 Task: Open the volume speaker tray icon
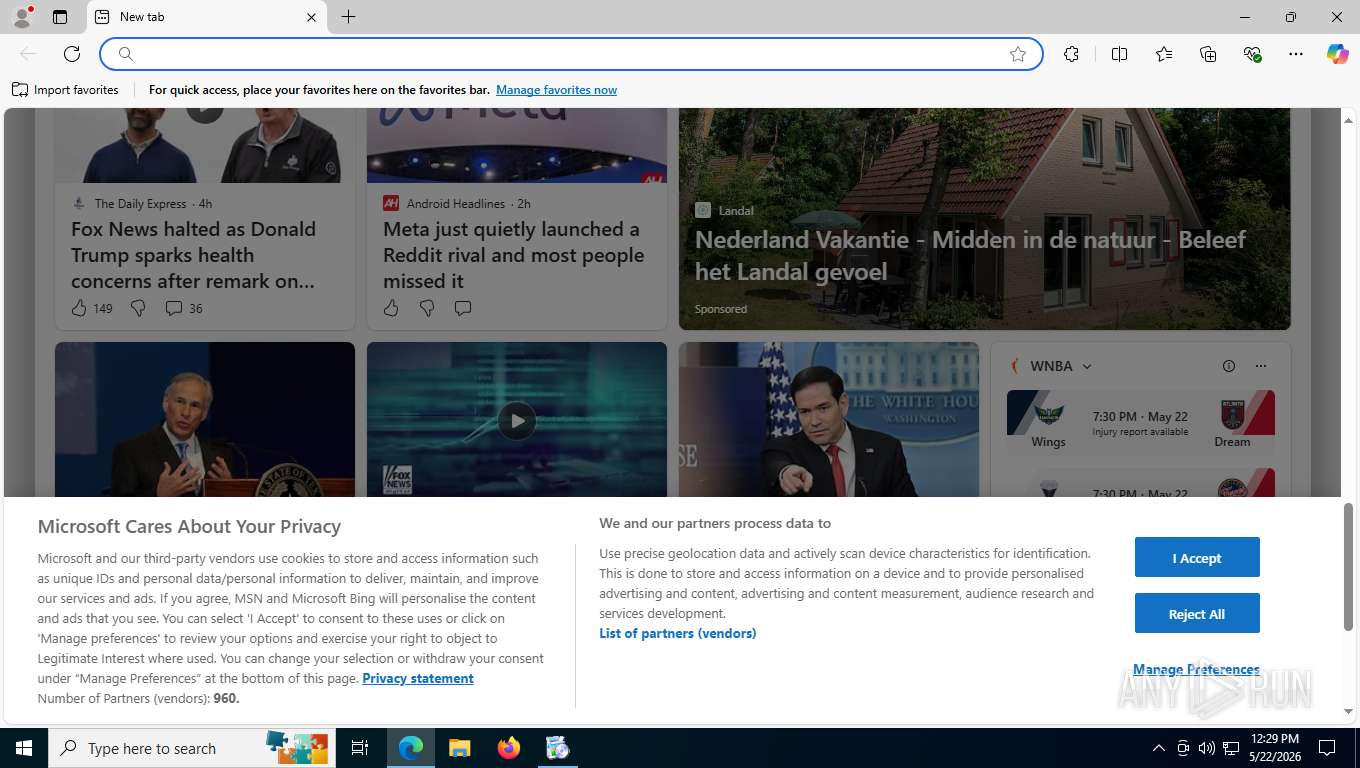[1206, 748]
